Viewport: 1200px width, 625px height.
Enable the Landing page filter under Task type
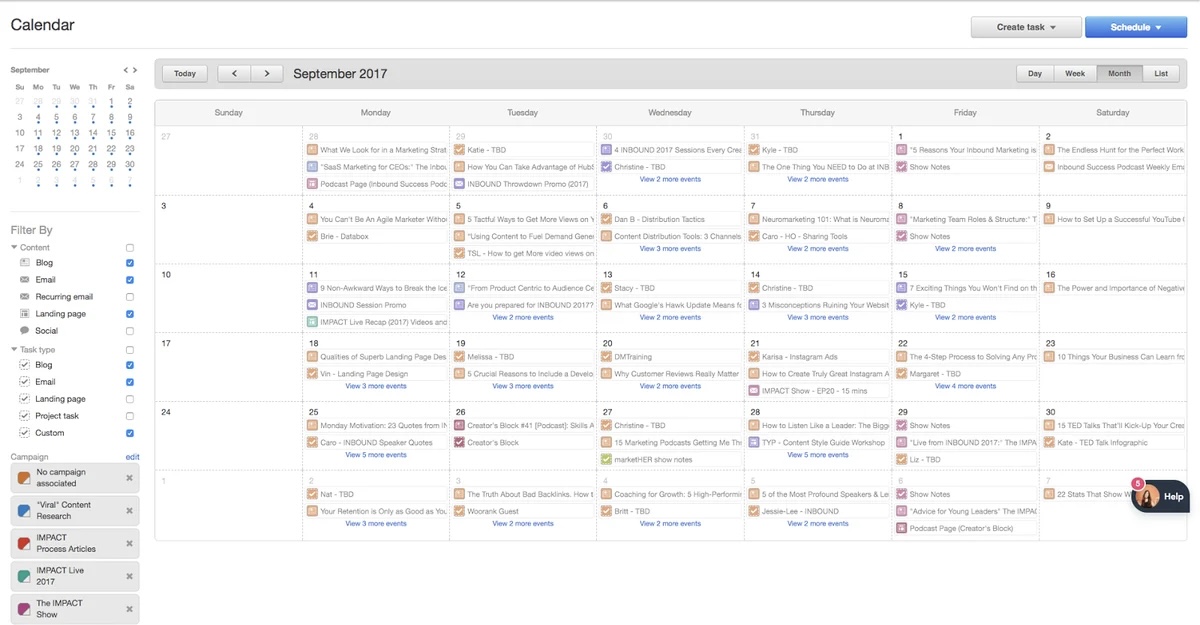click(130, 399)
